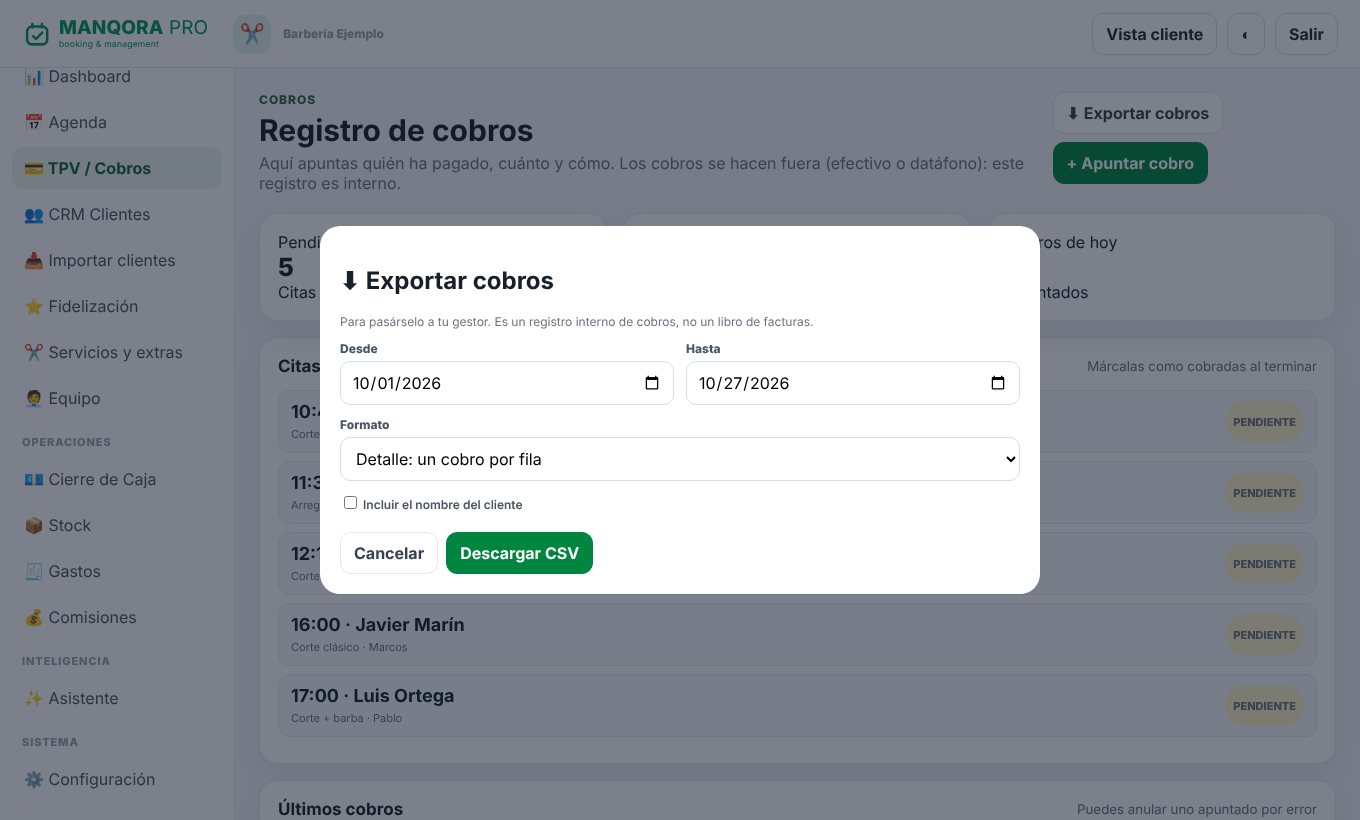Click the Manqora Pro logo icon
The height and width of the screenshot is (820, 1360).
click(37, 34)
